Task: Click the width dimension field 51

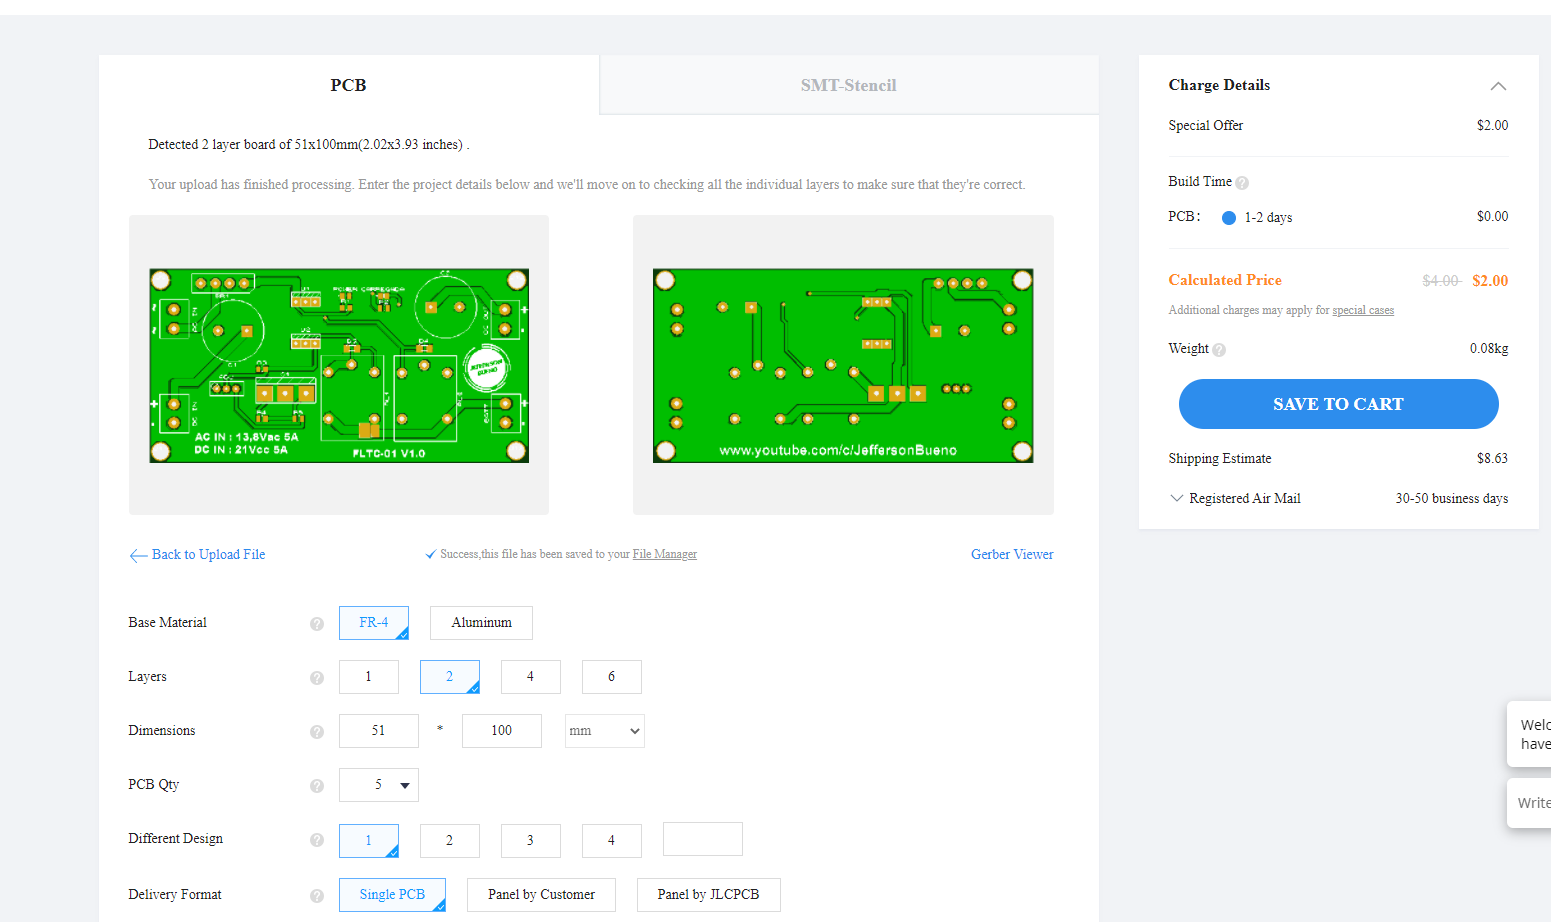Action: tap(379, 731)
